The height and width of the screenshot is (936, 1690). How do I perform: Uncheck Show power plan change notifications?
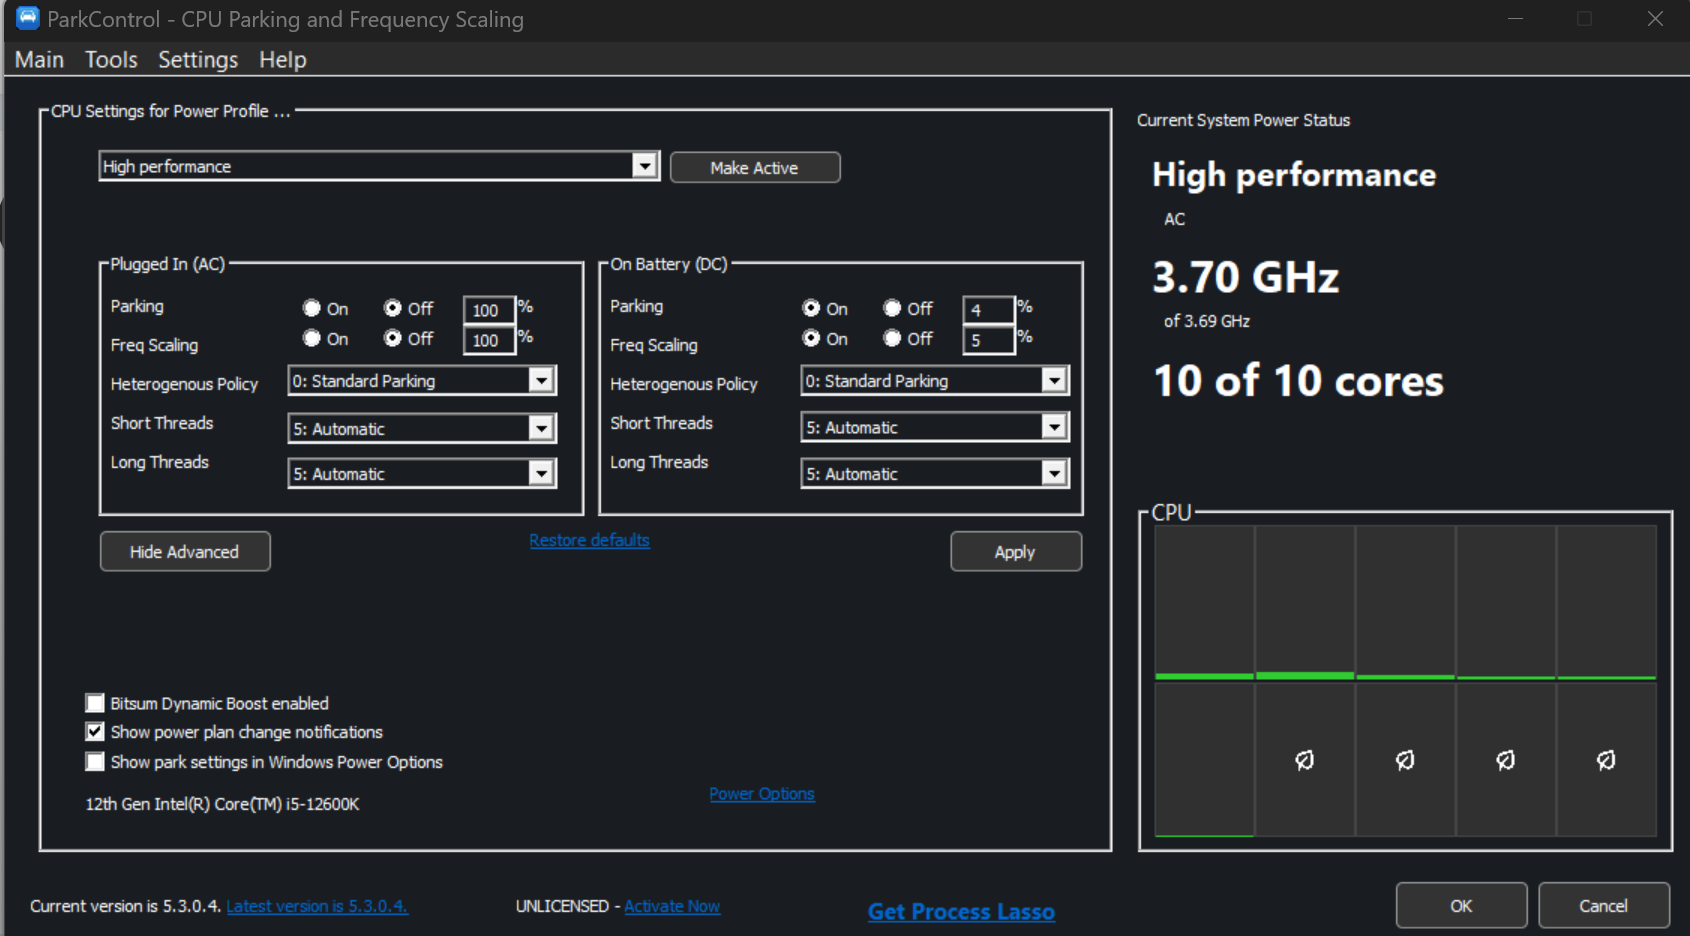point(95,732)
